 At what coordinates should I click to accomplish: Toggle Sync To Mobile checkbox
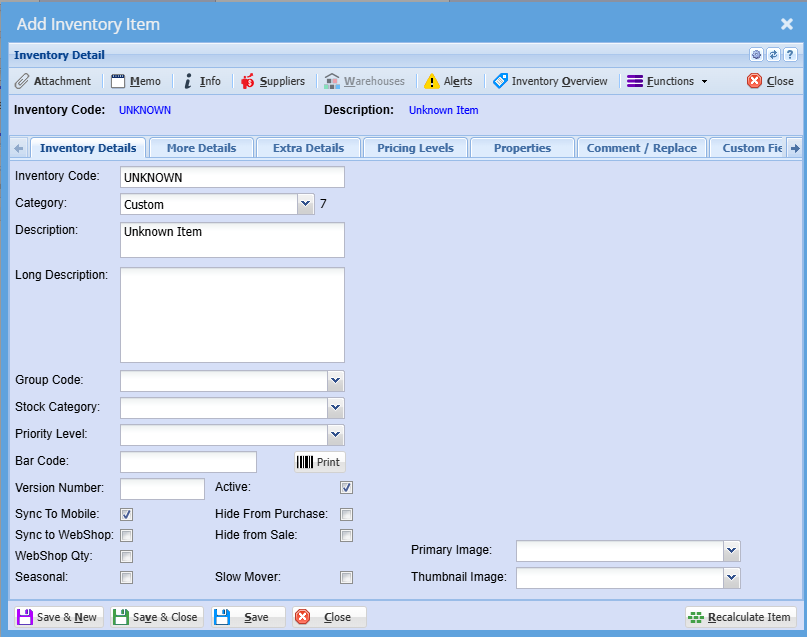click(126, 514)
